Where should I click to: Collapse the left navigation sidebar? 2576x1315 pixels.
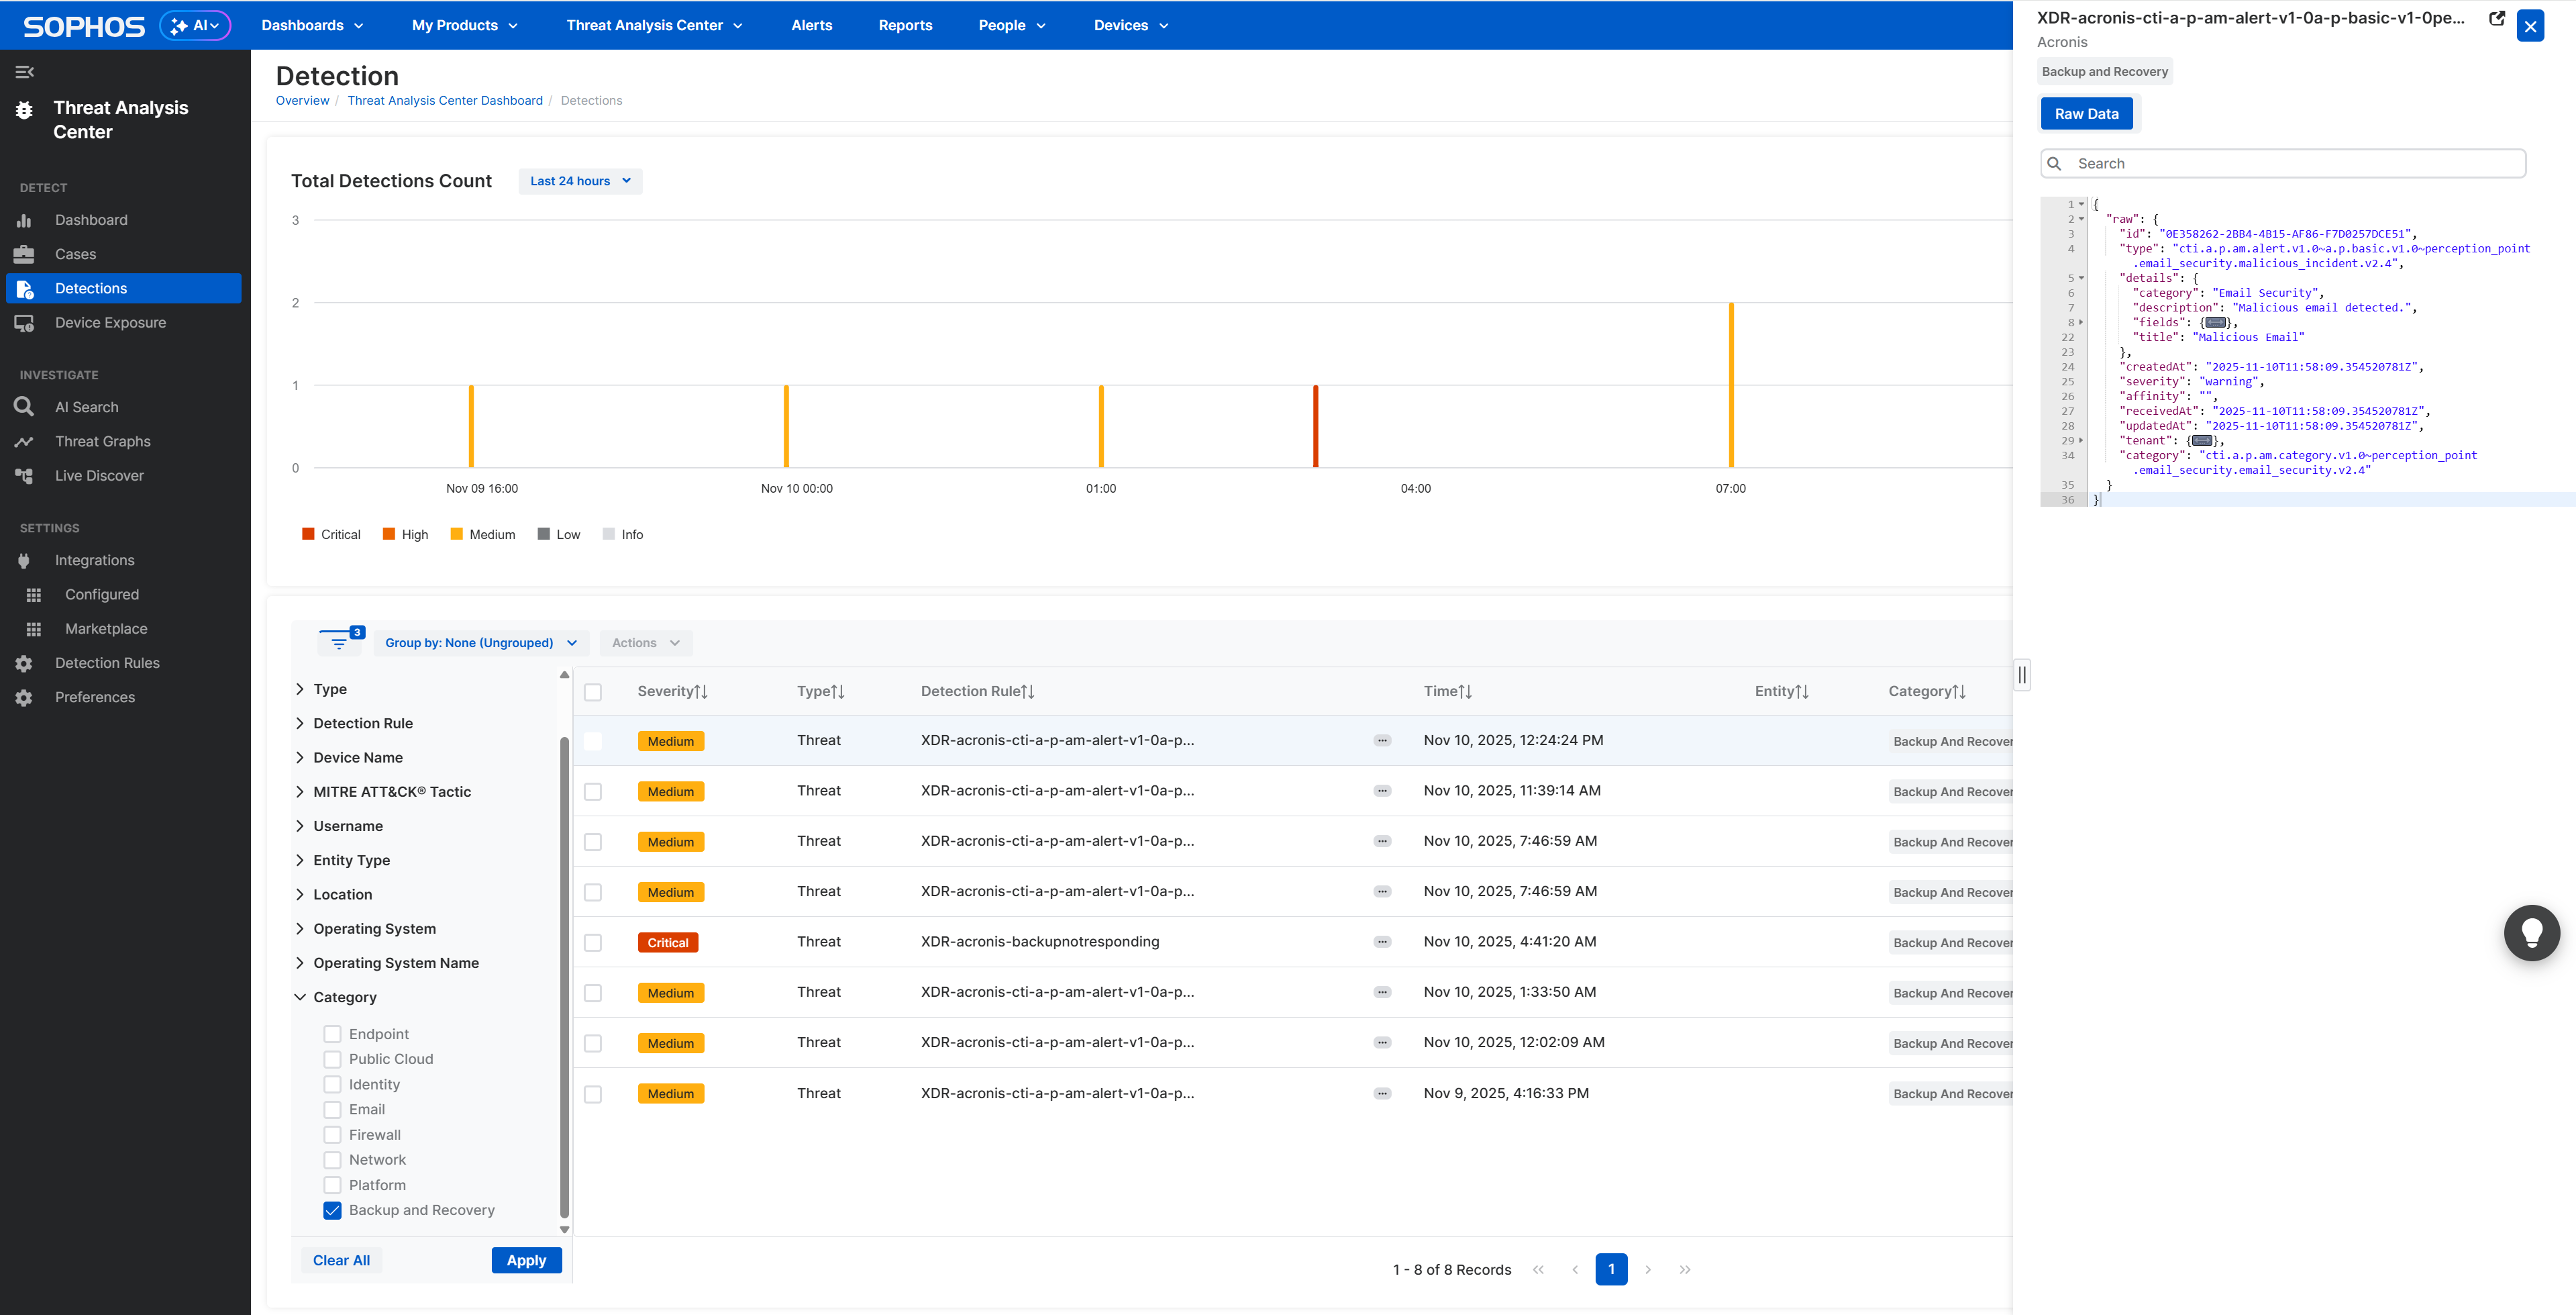[24, 71]
